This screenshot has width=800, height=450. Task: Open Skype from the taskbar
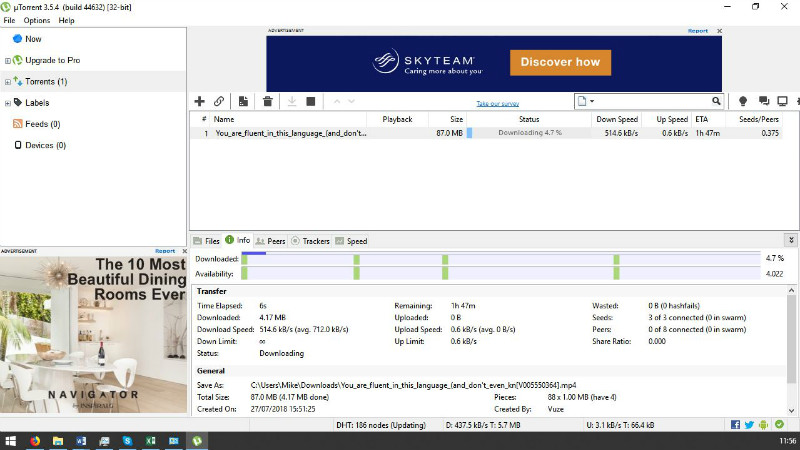pyautogui.click(x=128, y=441)
